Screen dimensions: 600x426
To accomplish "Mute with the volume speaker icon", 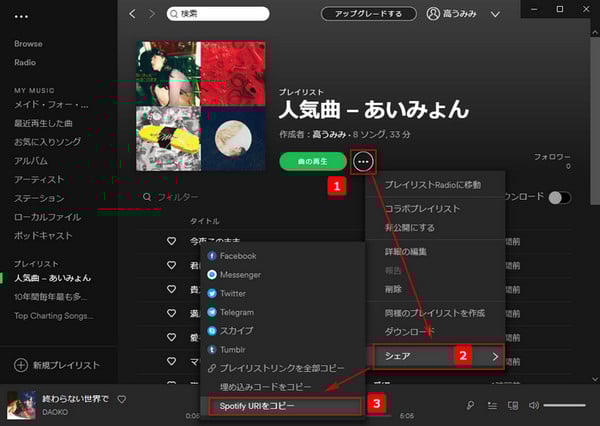I will click(x=533, y=405).
